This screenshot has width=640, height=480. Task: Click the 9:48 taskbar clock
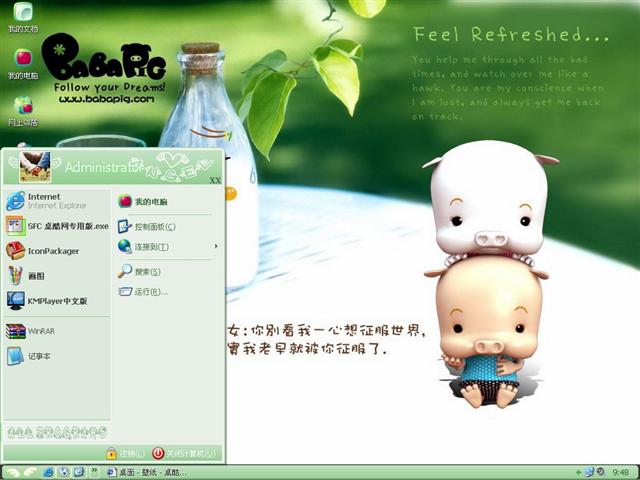621,473
